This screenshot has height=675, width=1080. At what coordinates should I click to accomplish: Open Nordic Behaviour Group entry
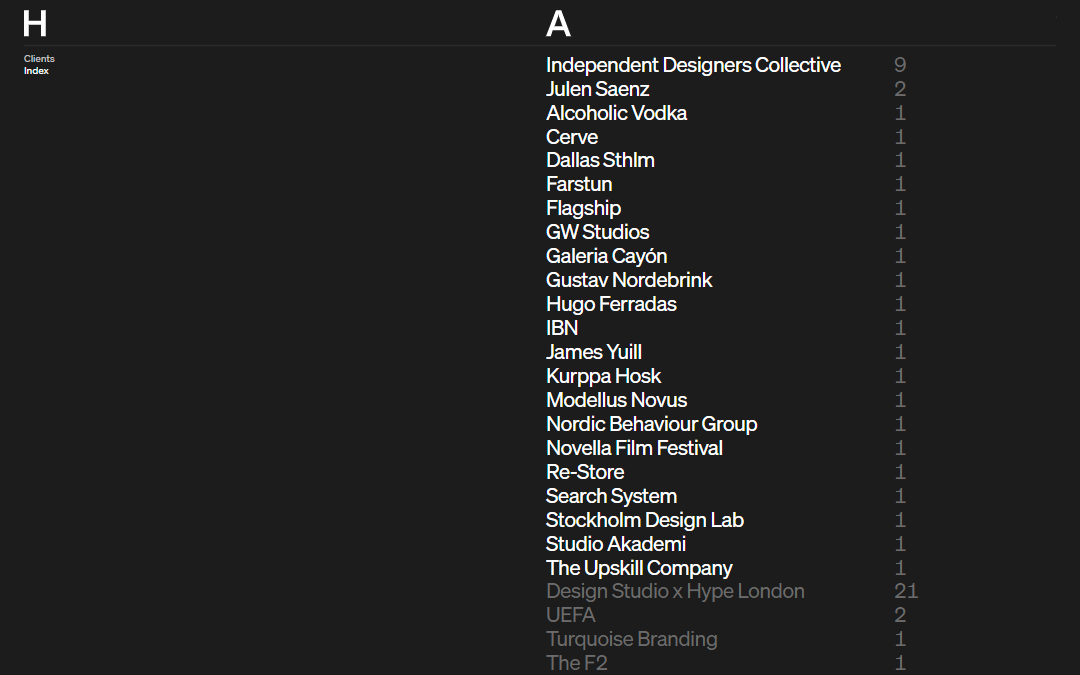651,424
